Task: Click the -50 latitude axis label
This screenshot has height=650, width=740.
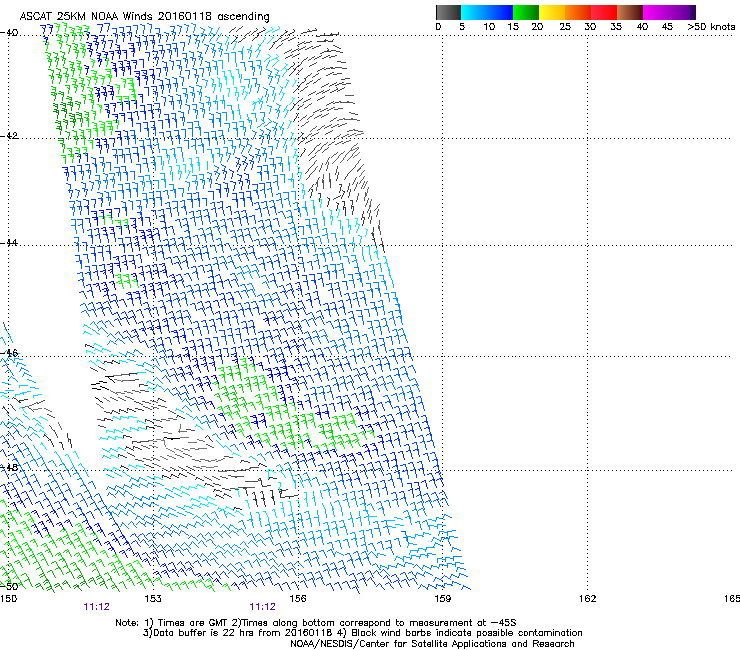Action: coord(9,586)
